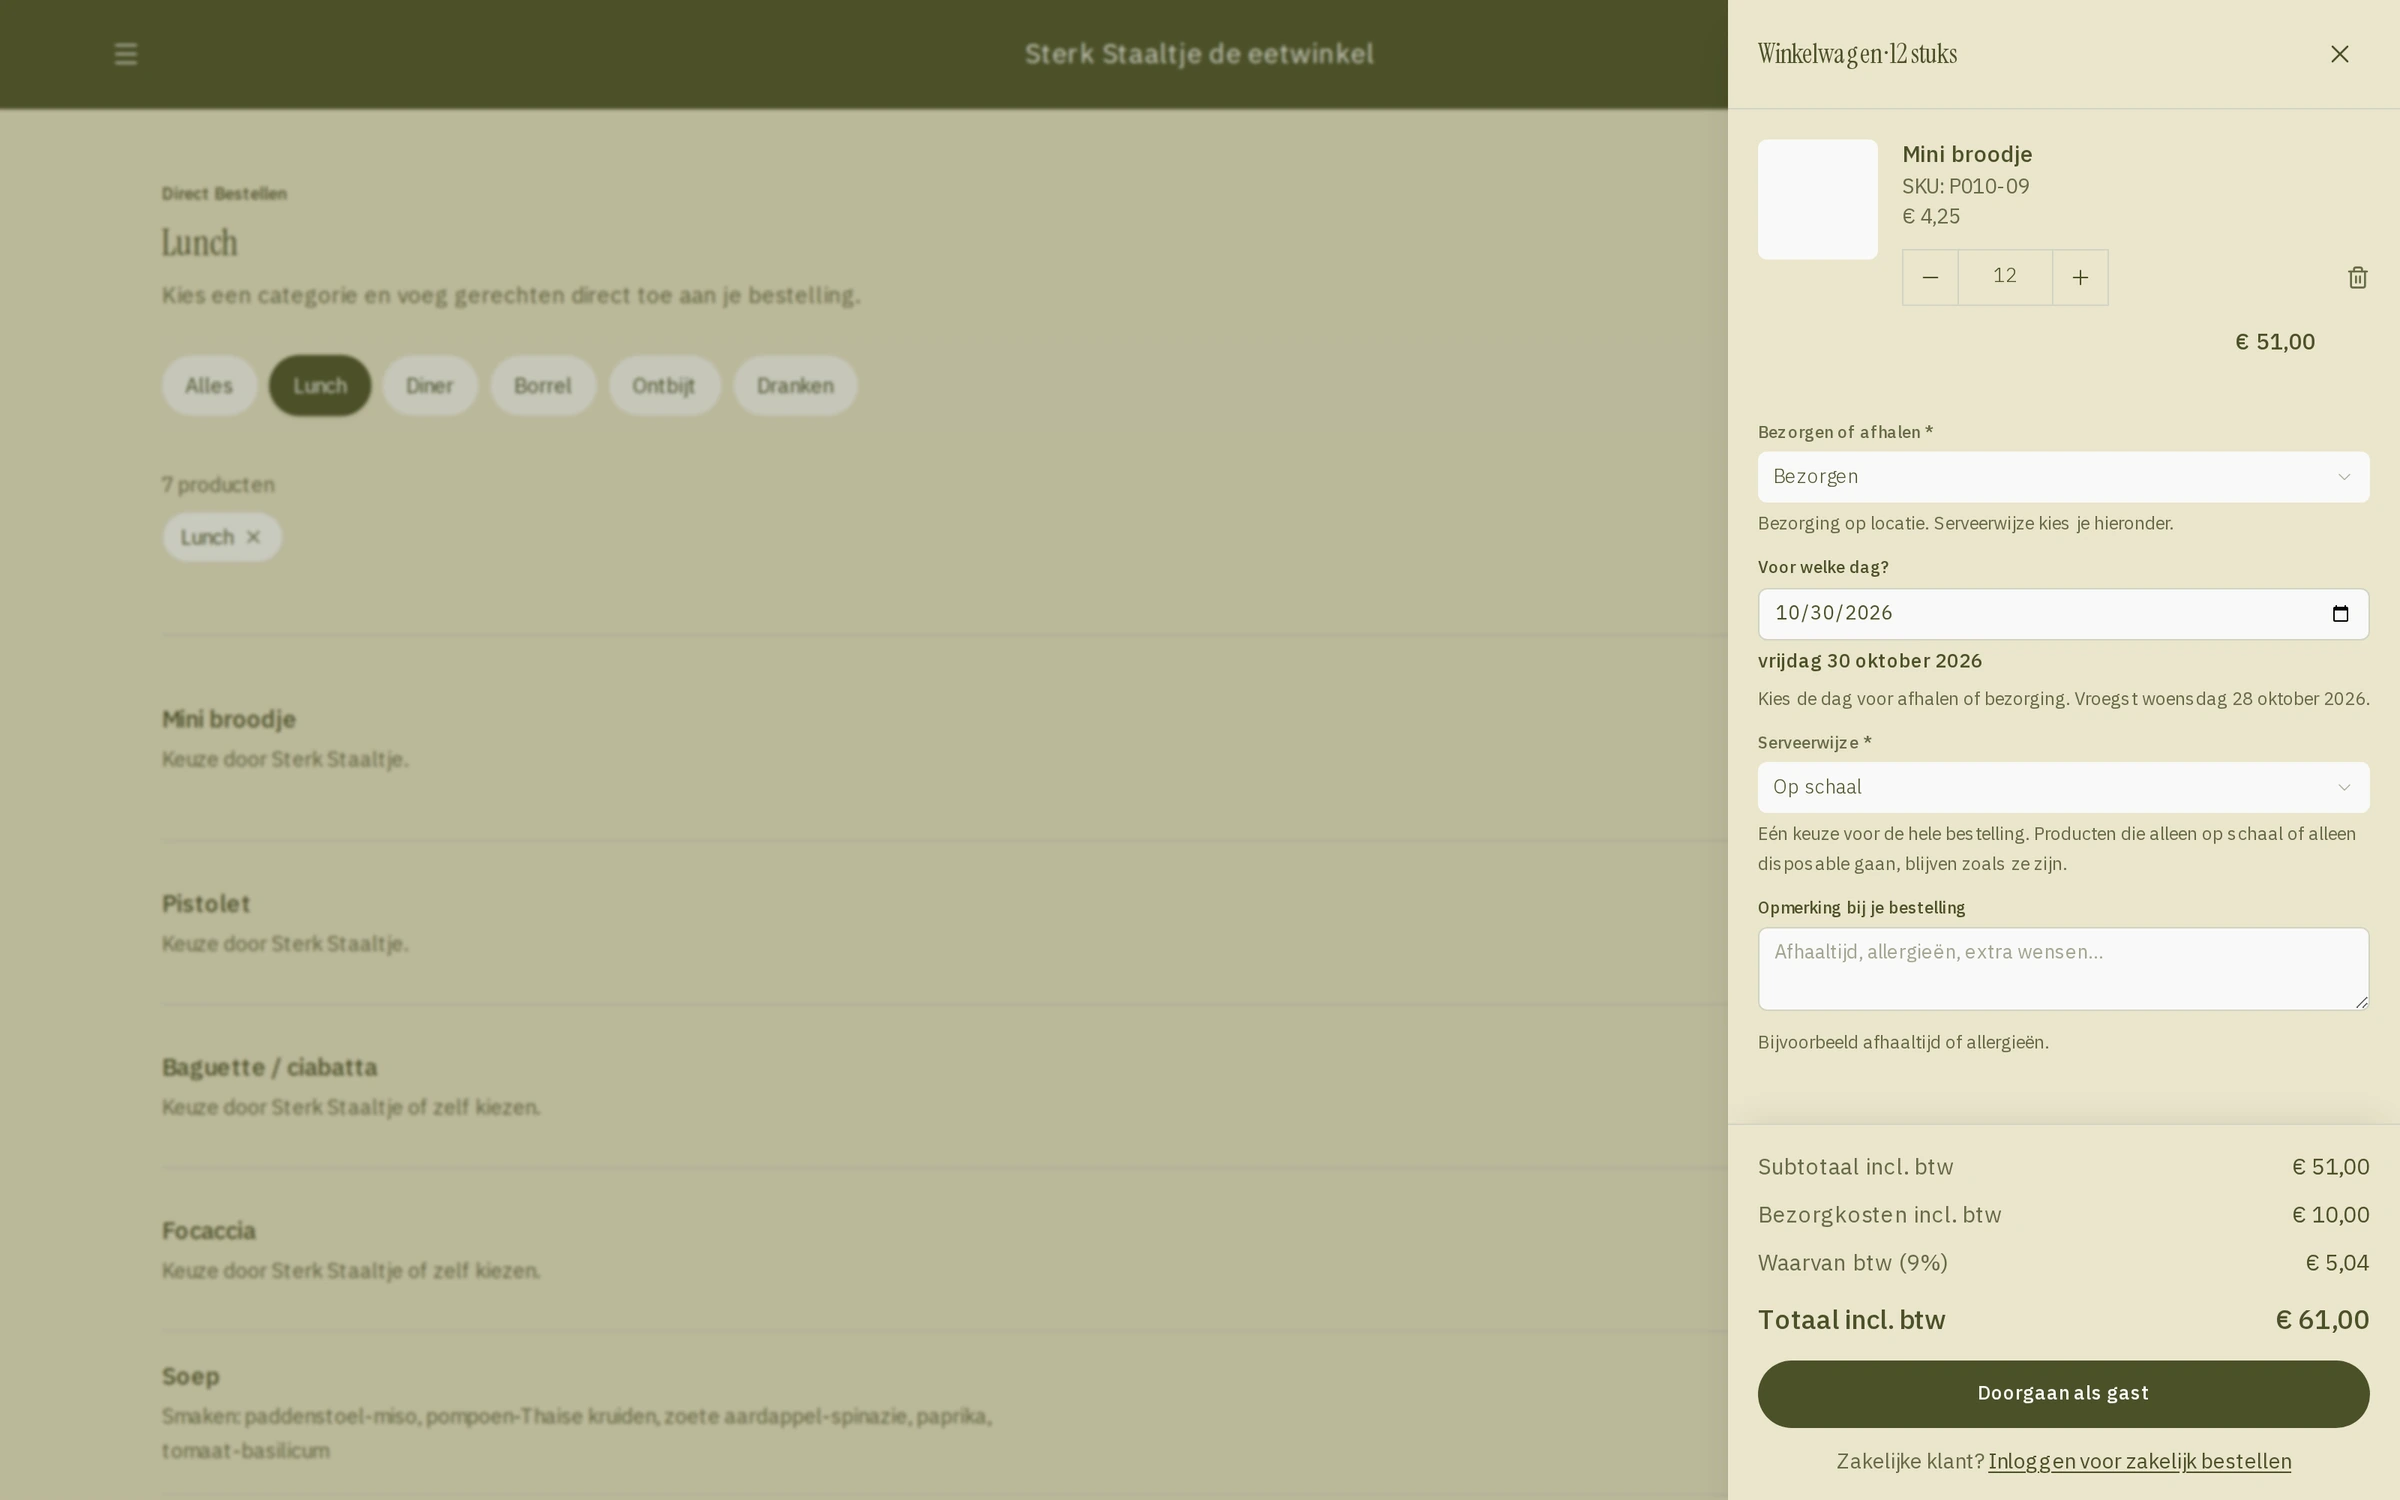Viewport: 2400px width, 1500px height.
Task: Expand the Bezorgen of afhalen dropdown
Action: pyautogui.click(x=2063, y=477)
